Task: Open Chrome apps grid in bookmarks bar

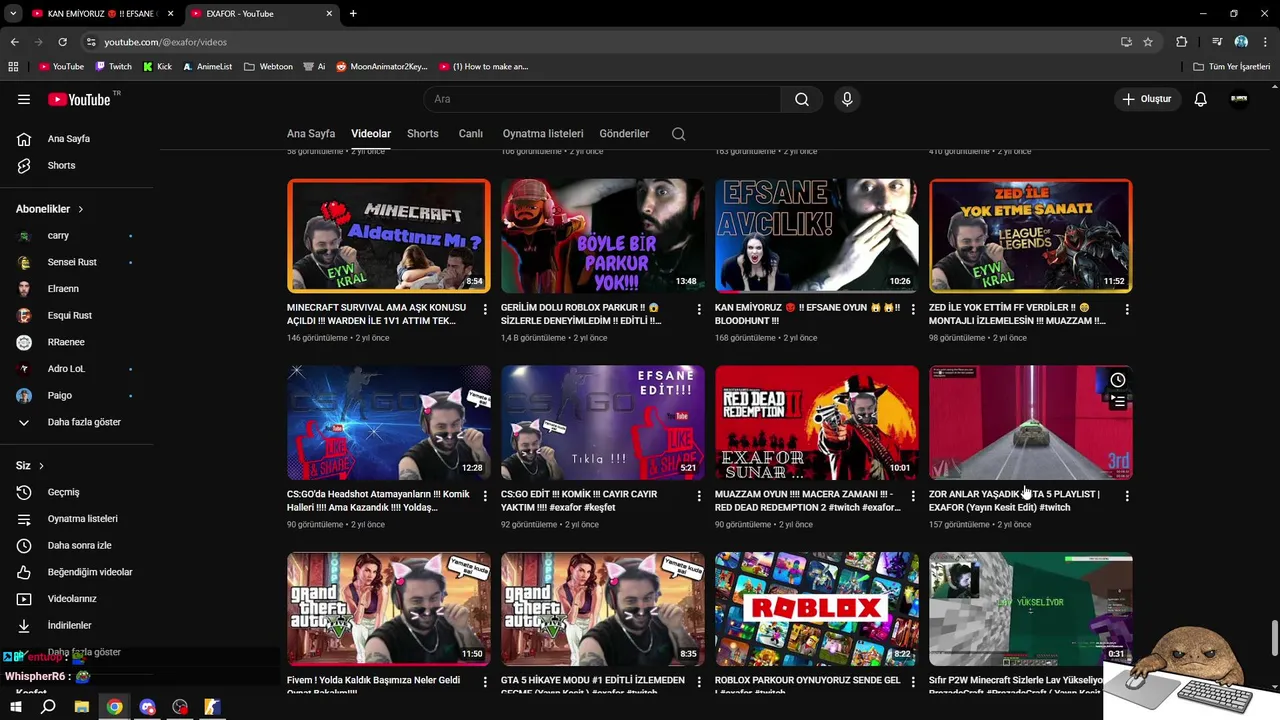Action: click(13, 67)
